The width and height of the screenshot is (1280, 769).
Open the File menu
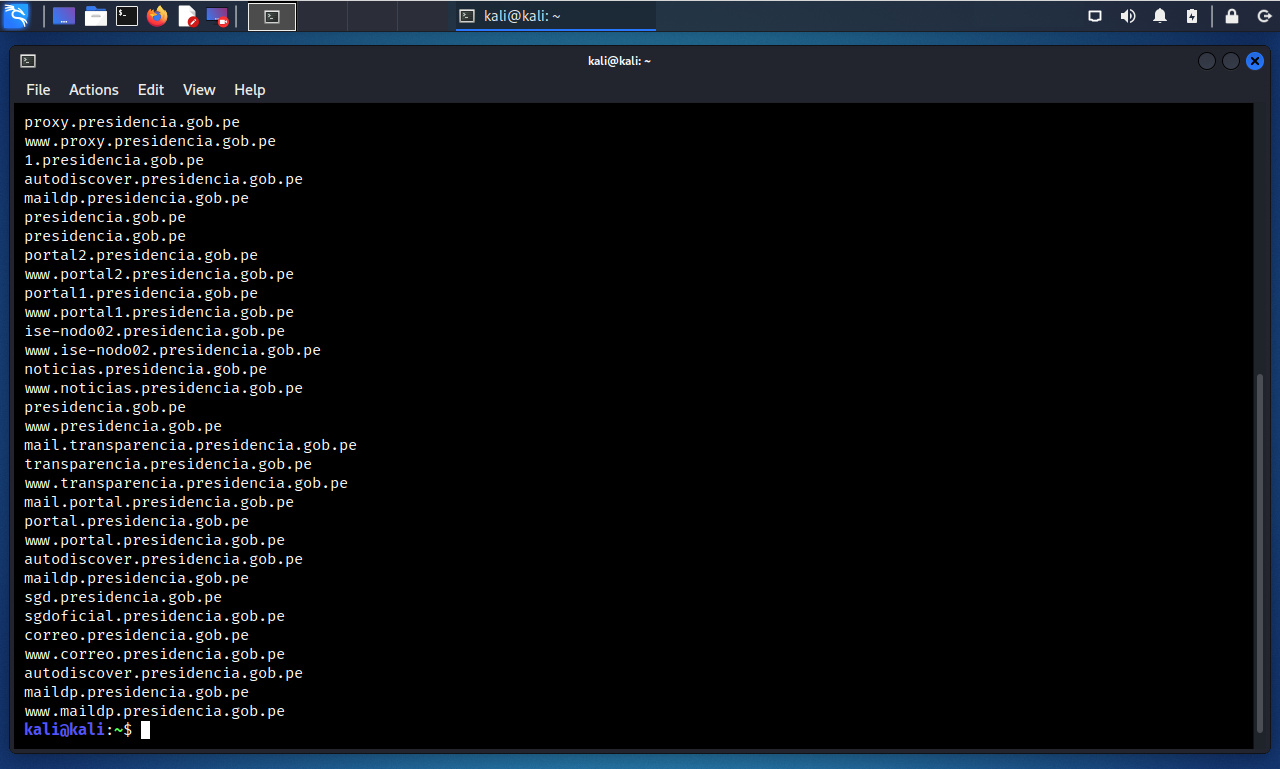coord(38,90)
